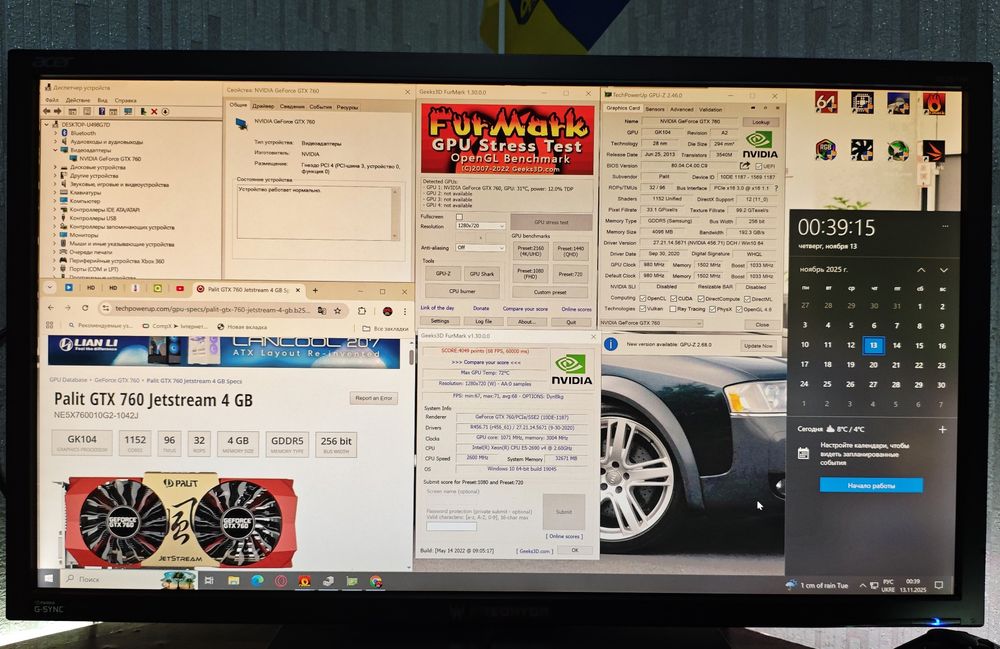1000x649 pixels.
Task: Click the help question mark icon in Device Manager
Action: (102, 112)
